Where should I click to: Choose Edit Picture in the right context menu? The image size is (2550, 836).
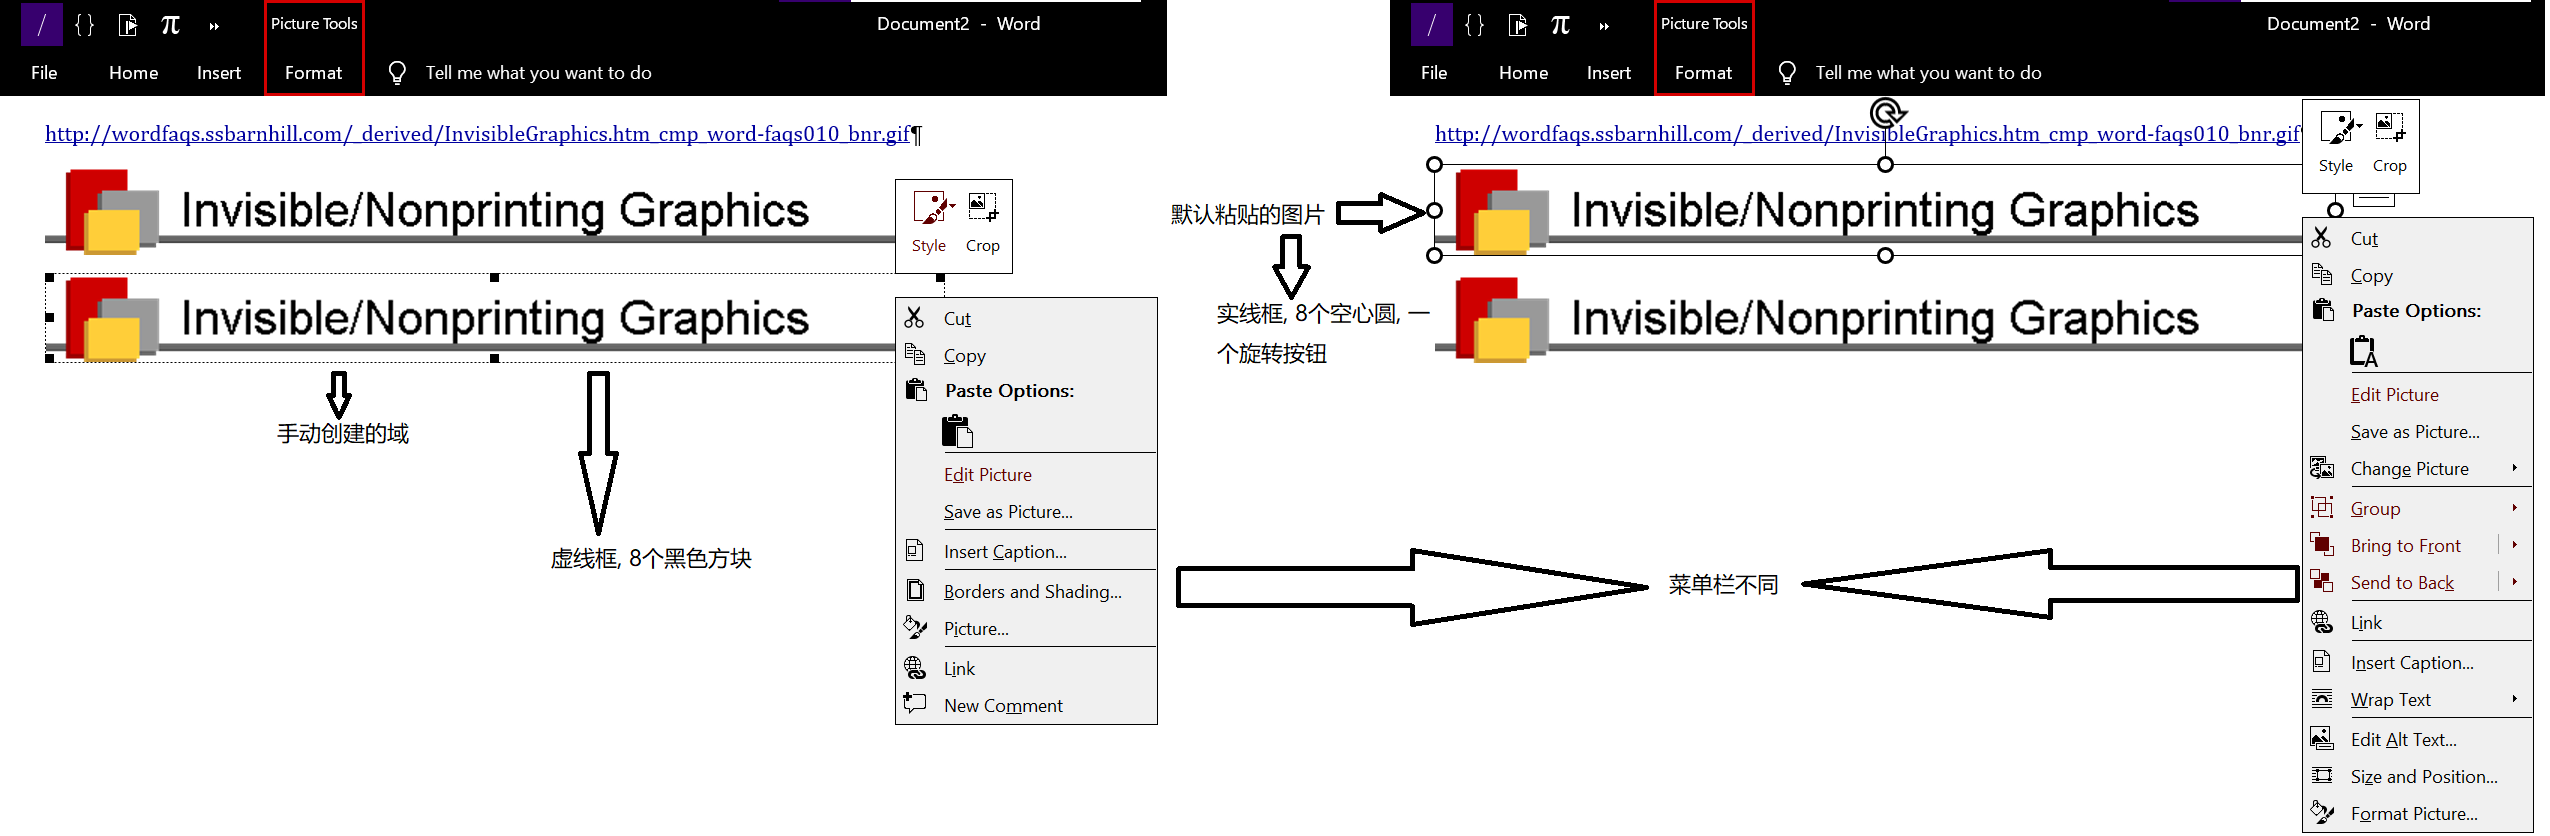point(2418,394)
